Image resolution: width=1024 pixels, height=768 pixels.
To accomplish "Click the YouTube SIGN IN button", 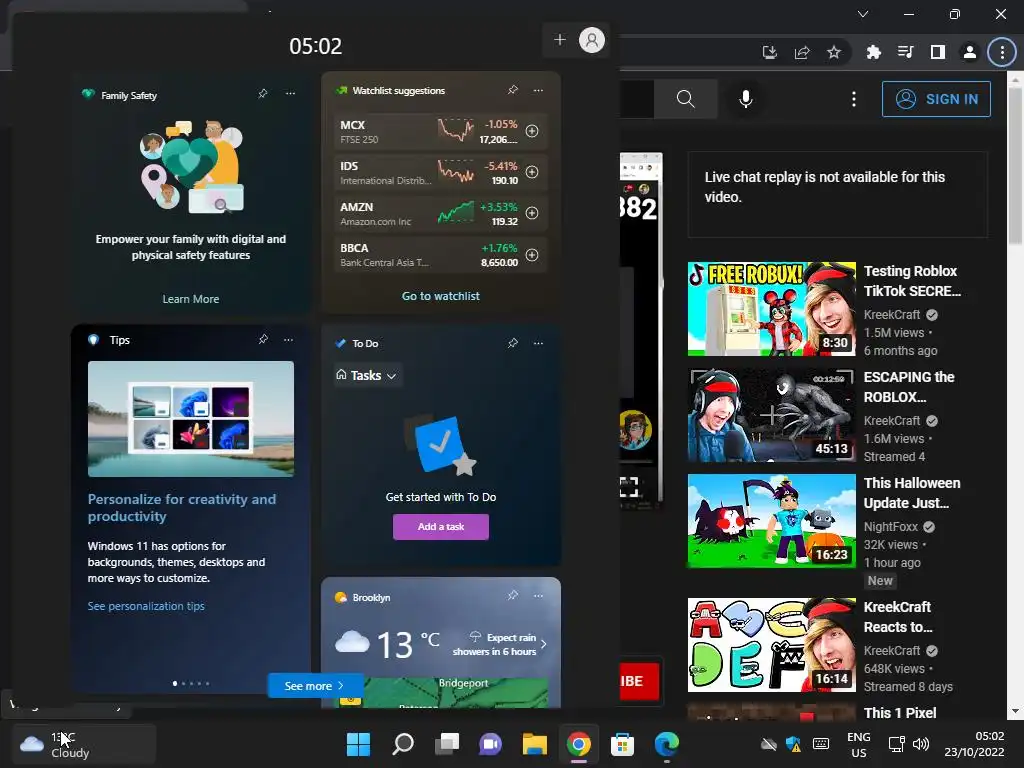I will pyautogui.click(x=936, y=99).
